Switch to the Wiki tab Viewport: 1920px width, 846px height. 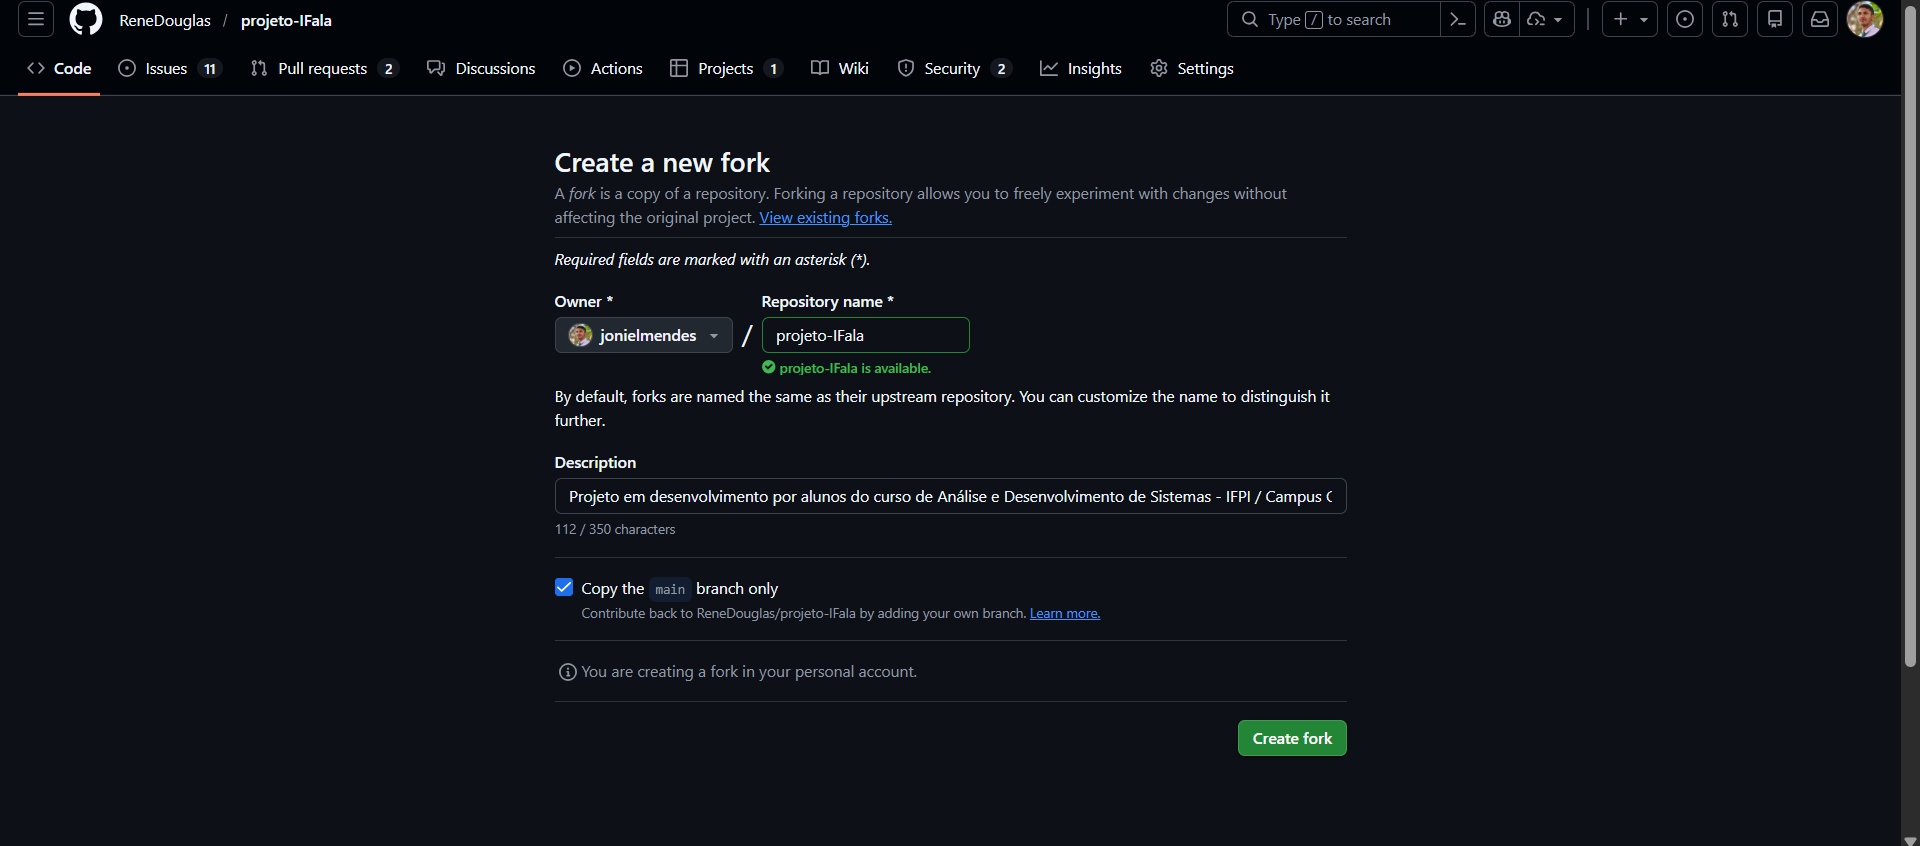(x=840, y=68)
